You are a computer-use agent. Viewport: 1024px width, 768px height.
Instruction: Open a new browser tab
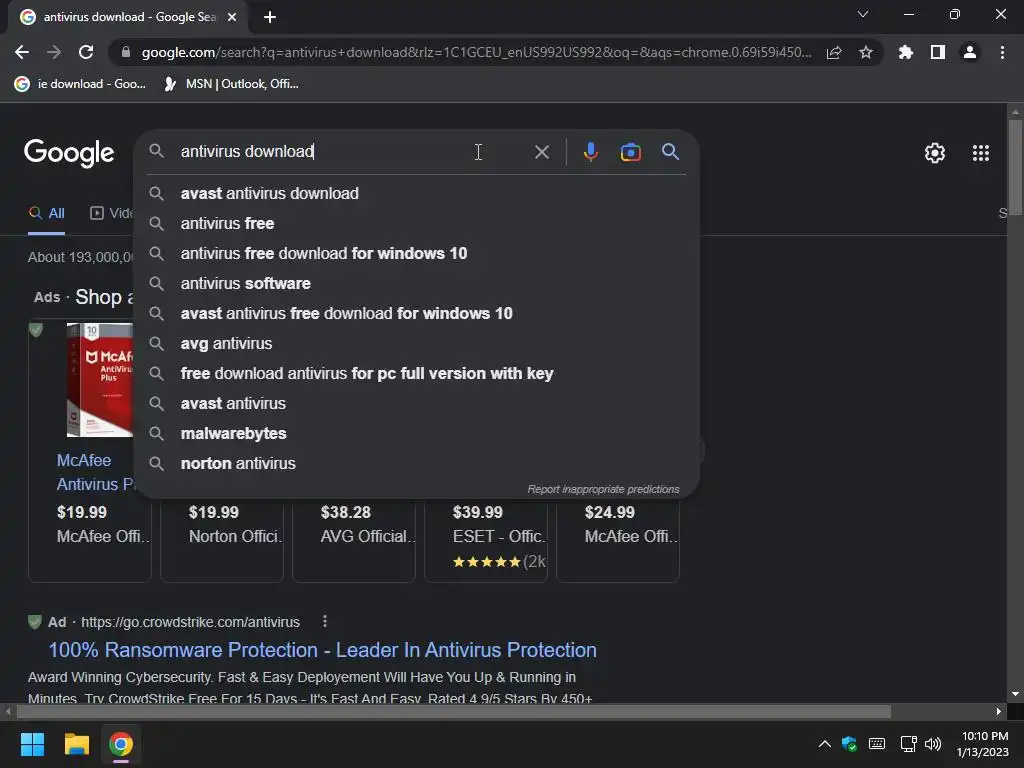[x=270, y=17]
